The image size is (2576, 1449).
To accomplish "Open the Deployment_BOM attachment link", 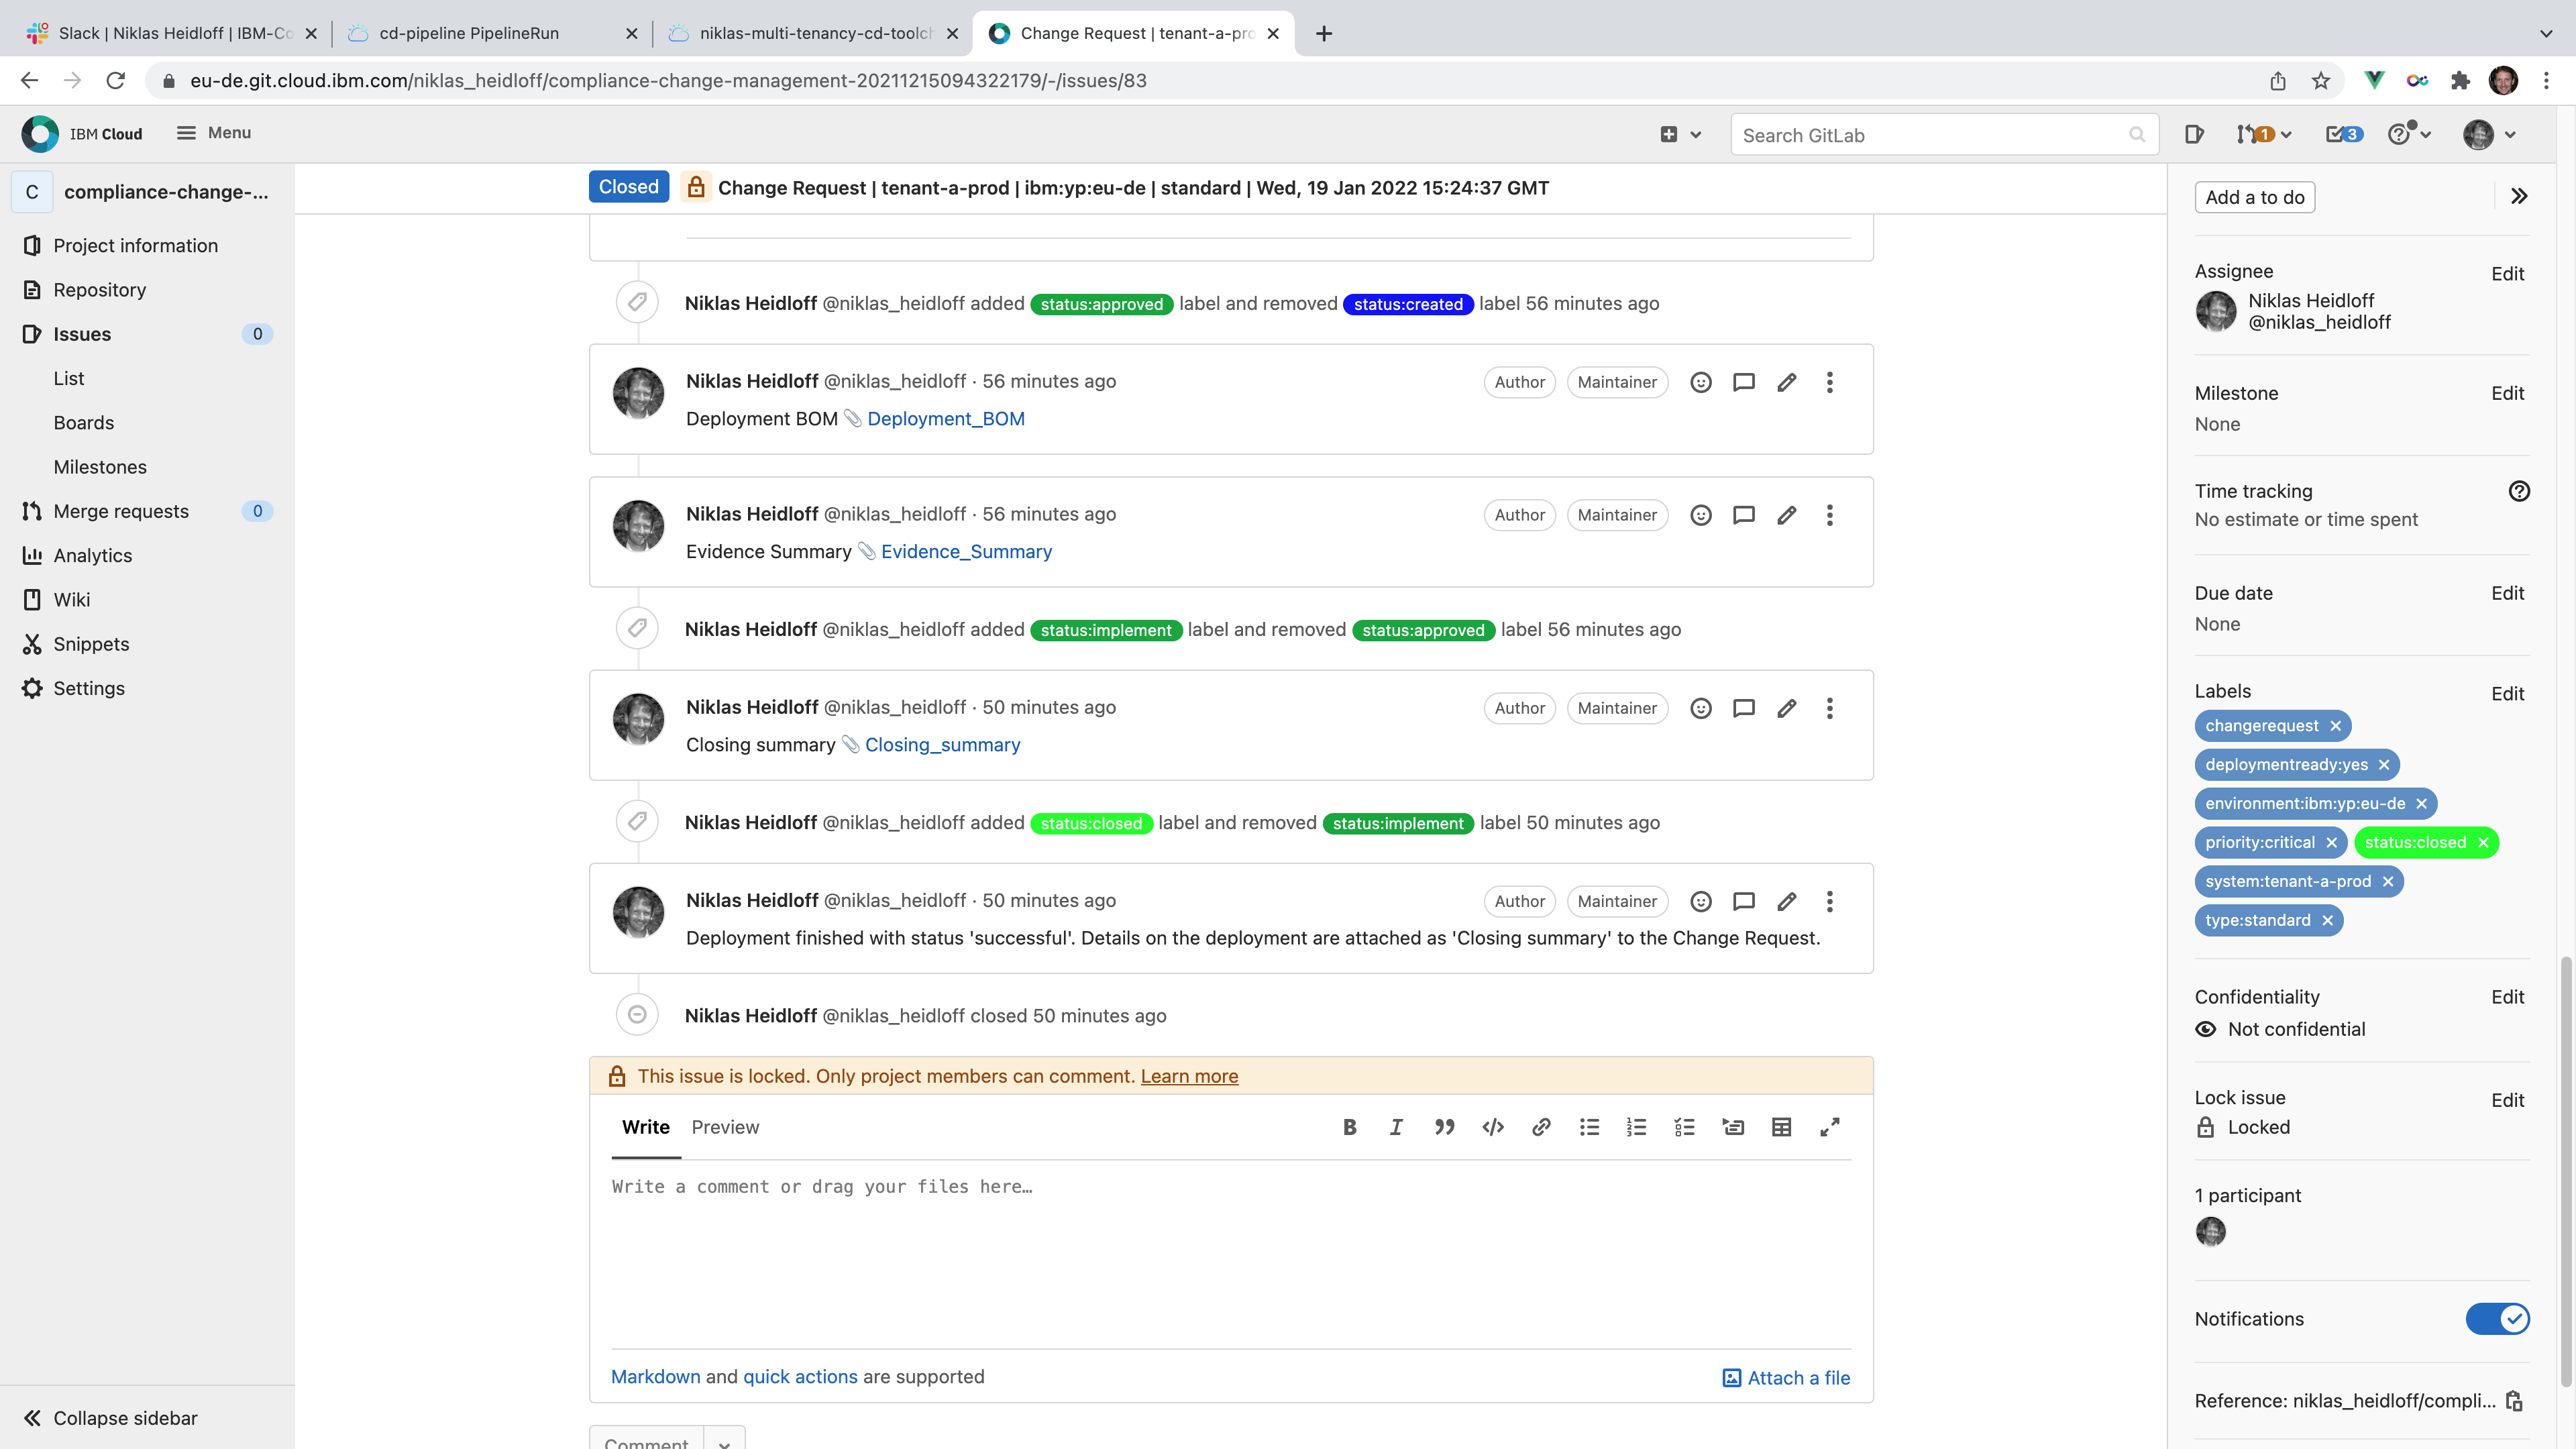I will click(x=945, y=419).
